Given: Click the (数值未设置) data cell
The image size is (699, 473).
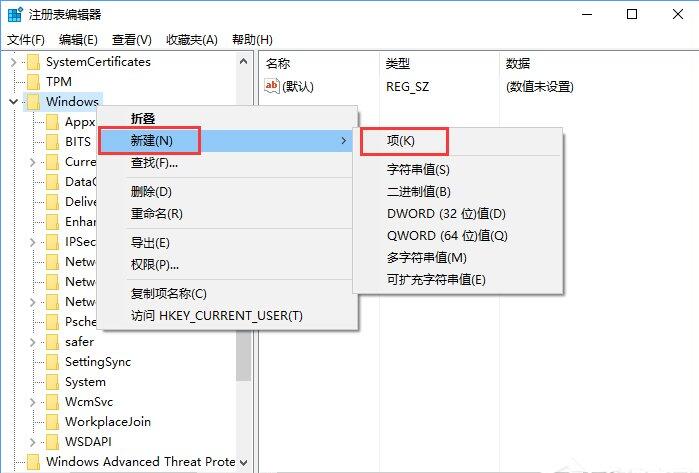Looking at the screenshot, I should point(539,86).
